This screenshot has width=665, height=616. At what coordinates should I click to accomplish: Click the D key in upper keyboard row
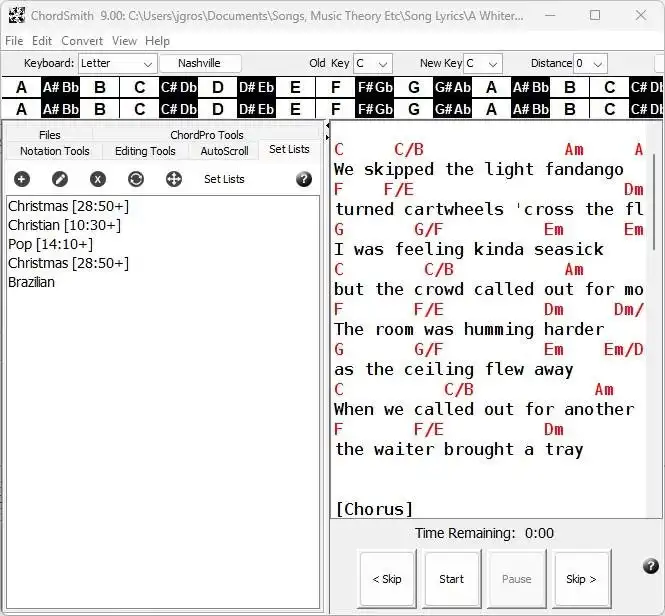pyautogui.click(x=218, y=87)
